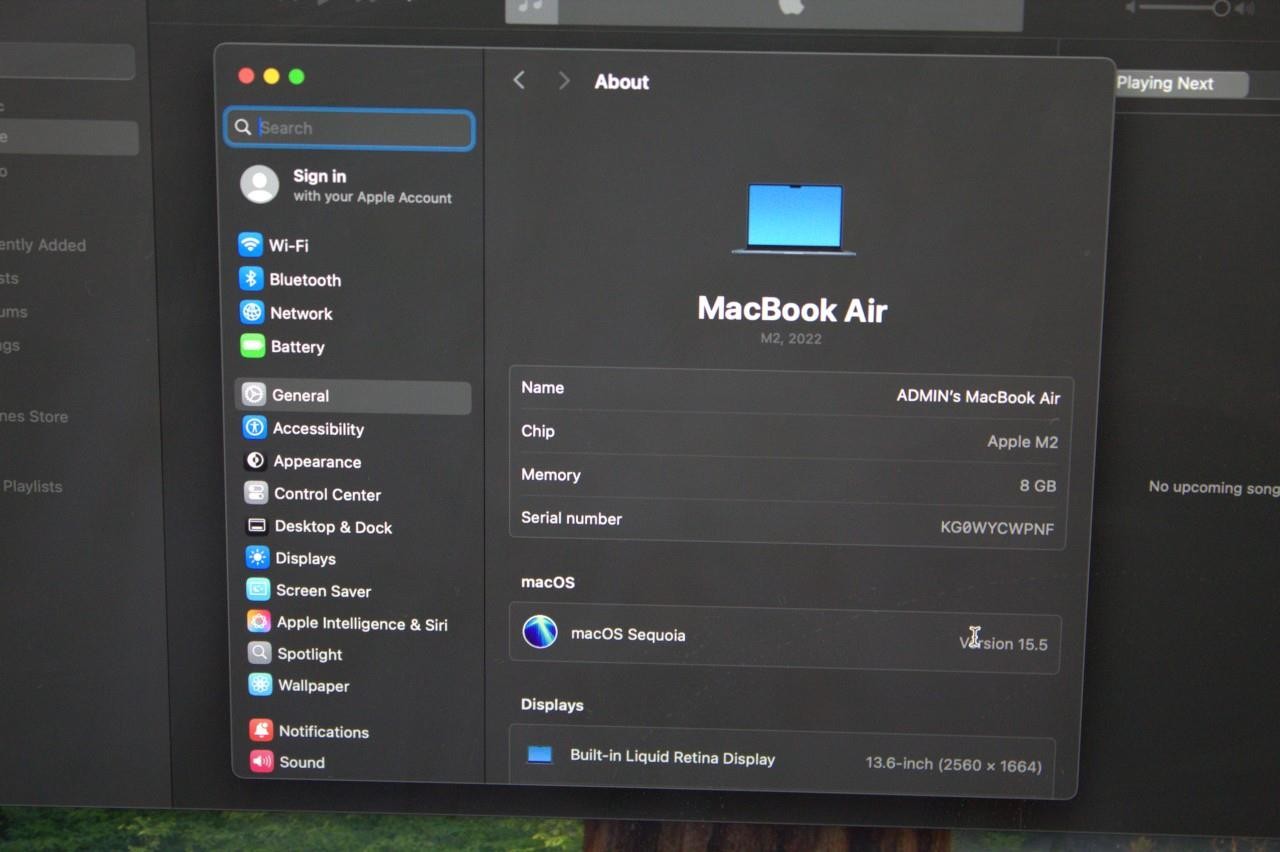The height and width of the screenshot is (852, 1280).
Task: Sign in with your Apple Account
Action: (x=346, y=186)
